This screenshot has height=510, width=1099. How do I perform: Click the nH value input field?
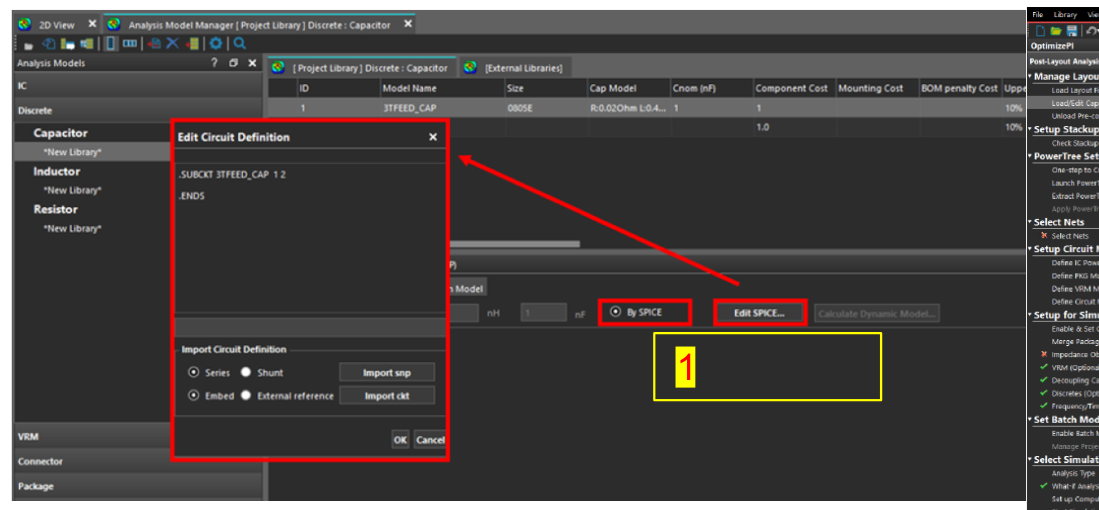(x=464, y=313)
